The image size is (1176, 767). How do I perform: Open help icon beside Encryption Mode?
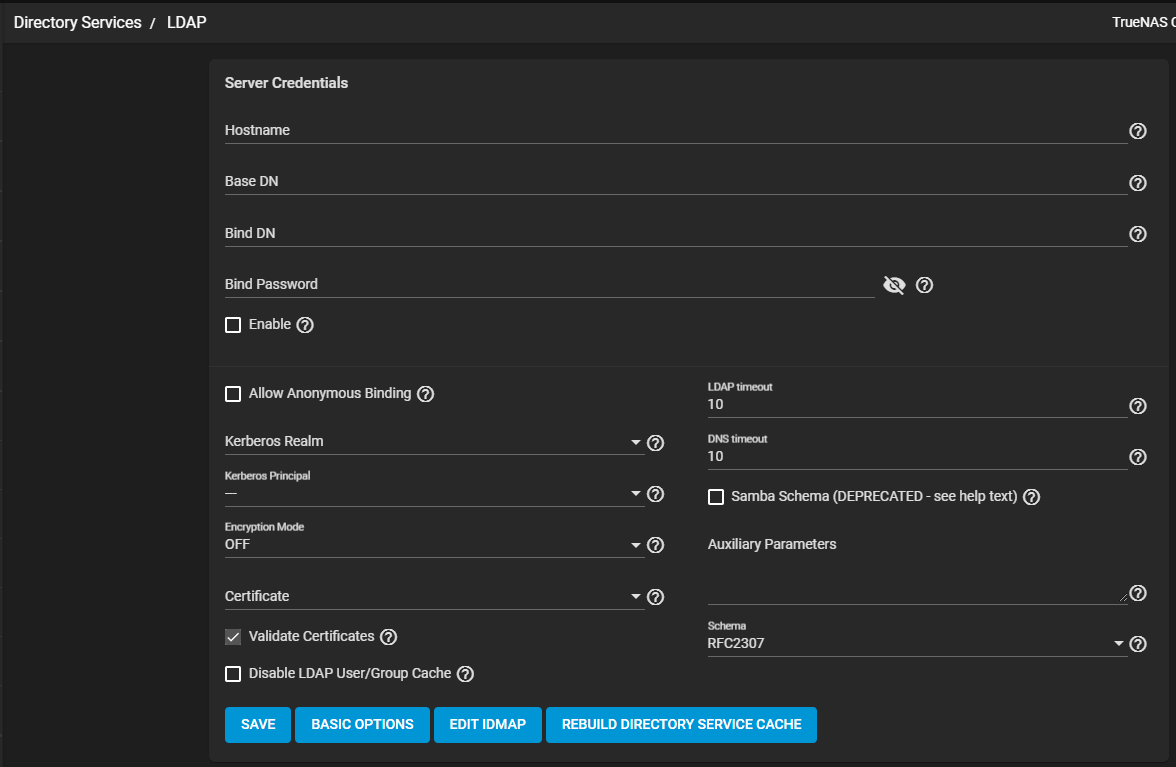click(x=656, y=545)
